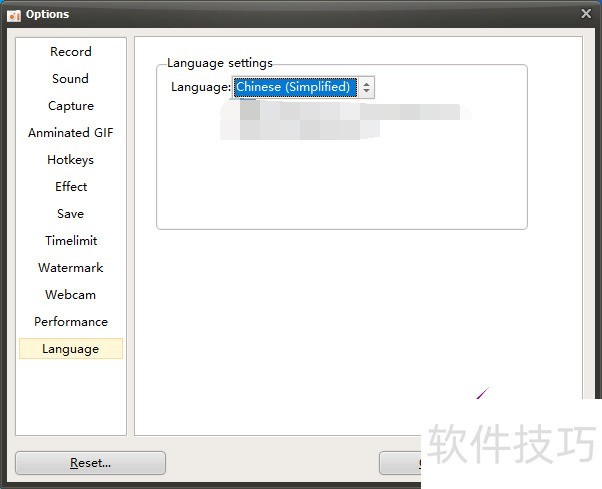Viewport: 602px width, 489px height.
Task: Go to the Watermark settings
Action: point(71,268)
